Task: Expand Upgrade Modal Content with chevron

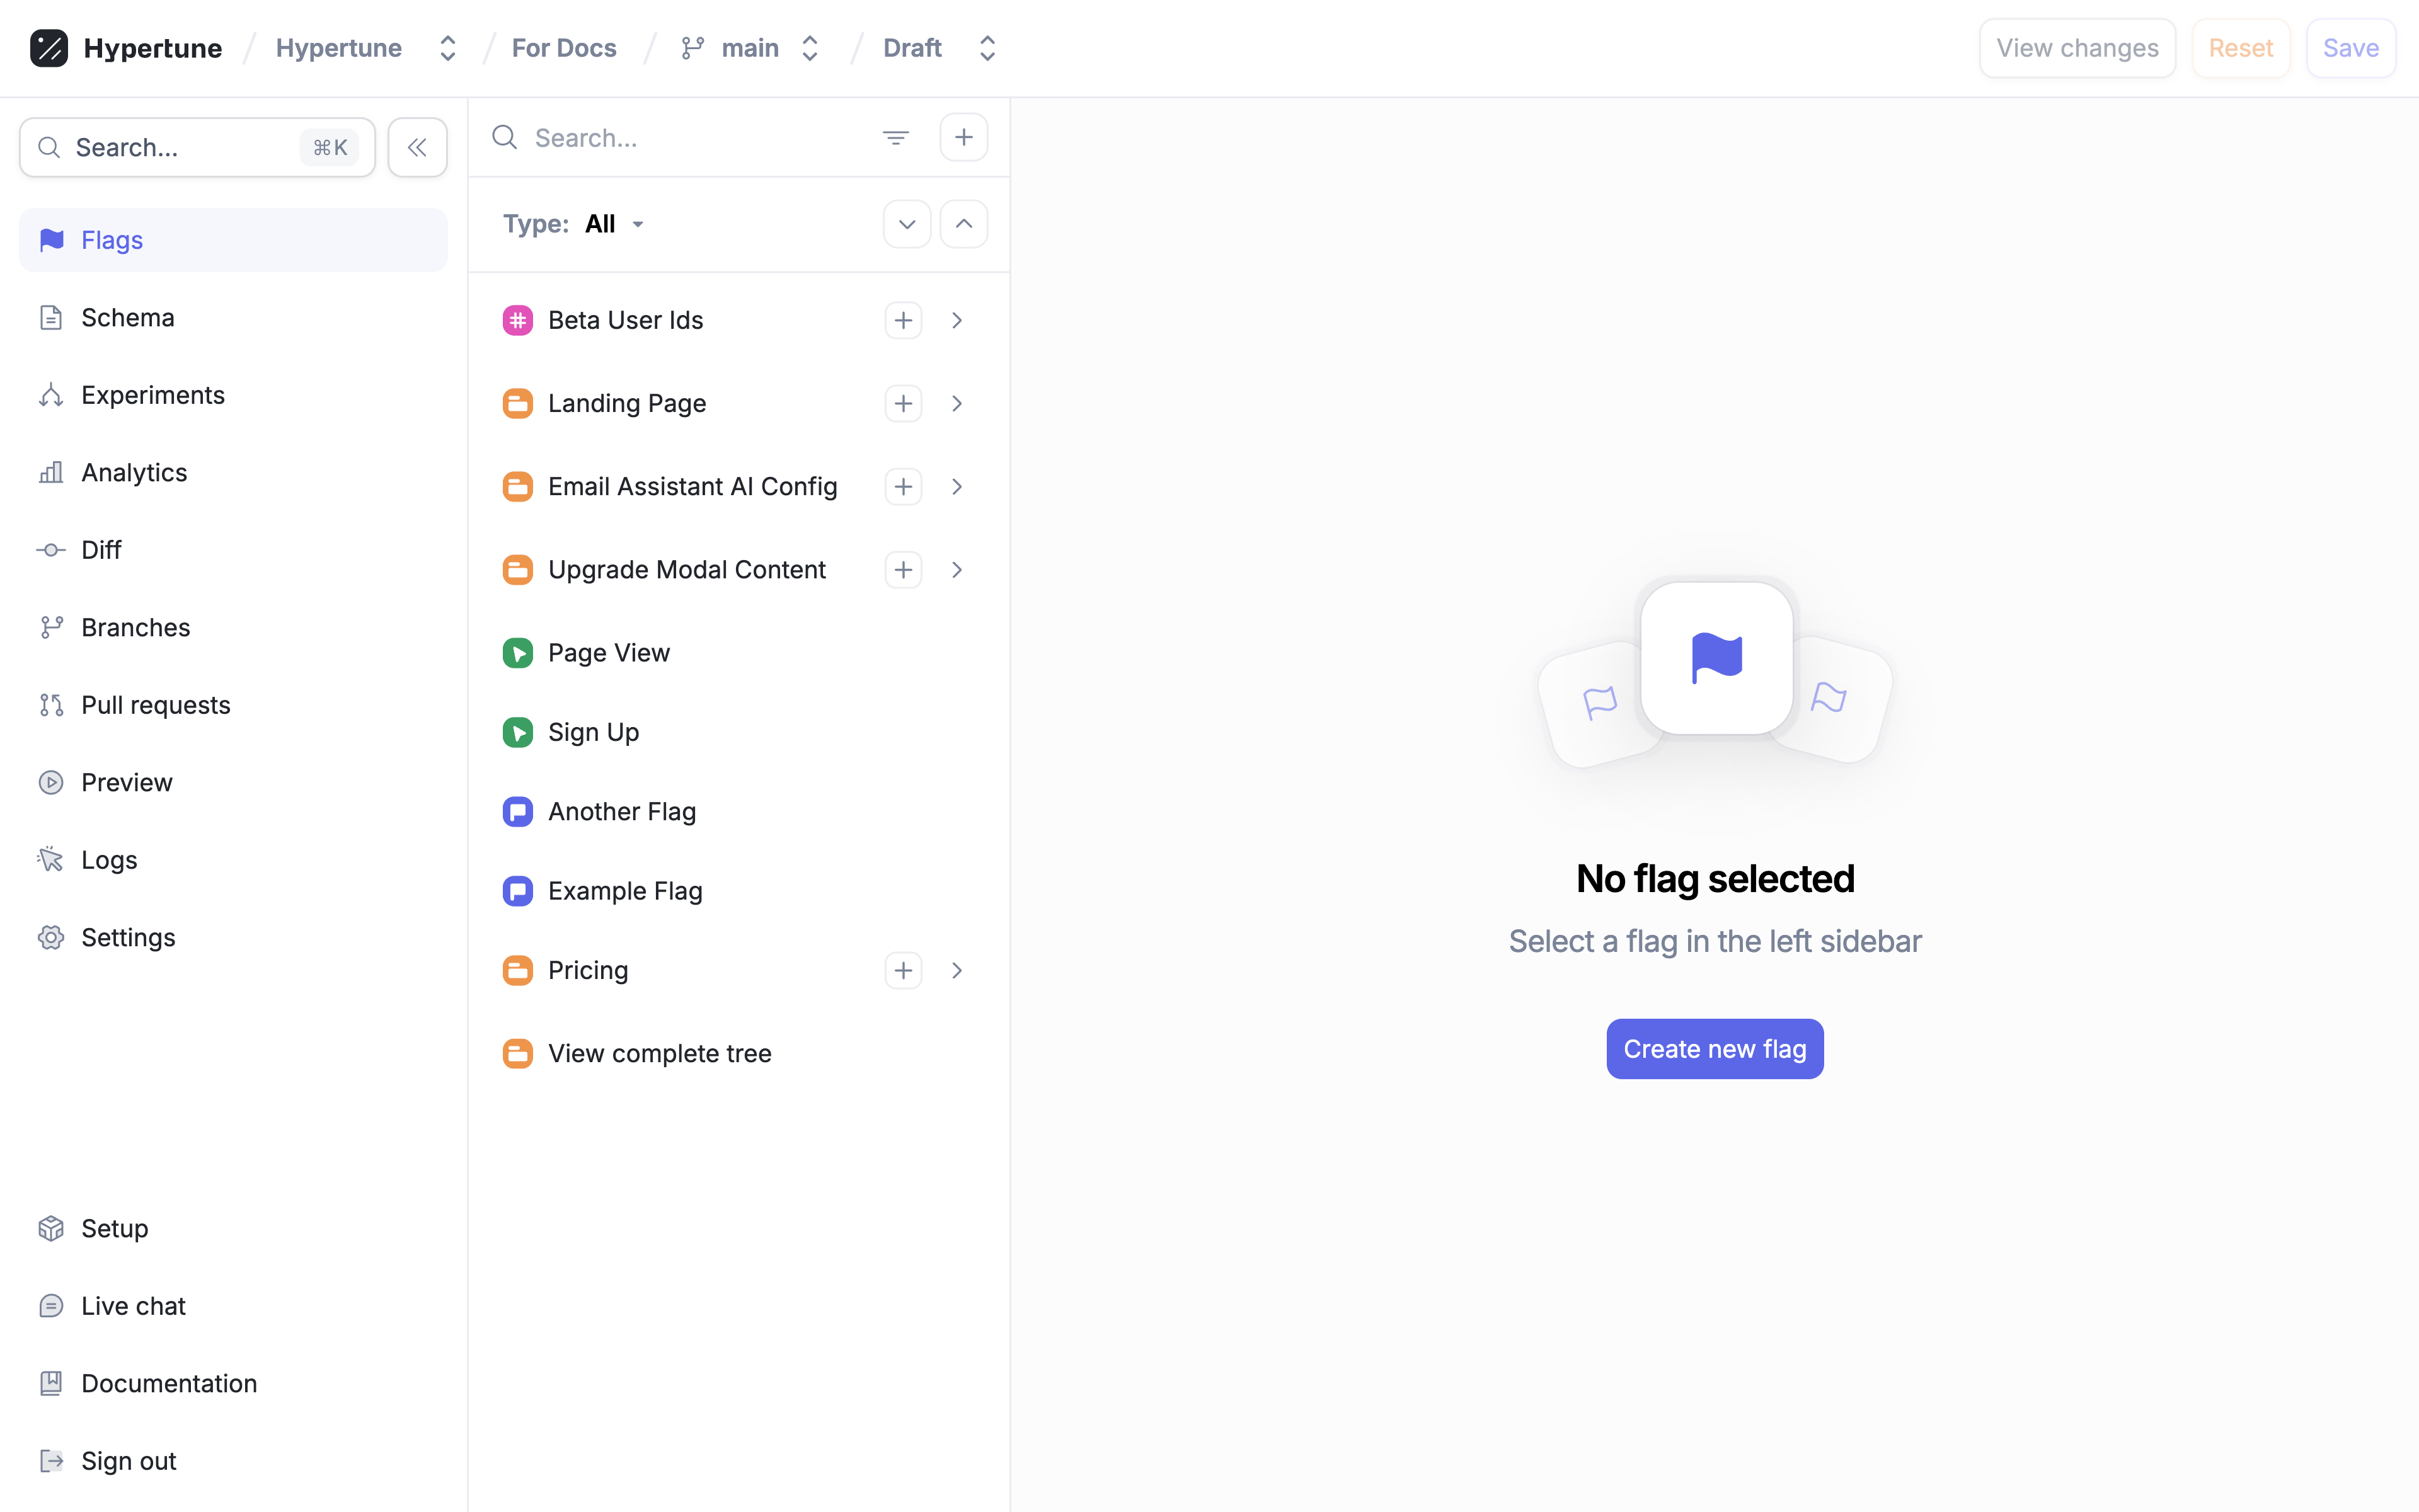Action: point(957,570)
